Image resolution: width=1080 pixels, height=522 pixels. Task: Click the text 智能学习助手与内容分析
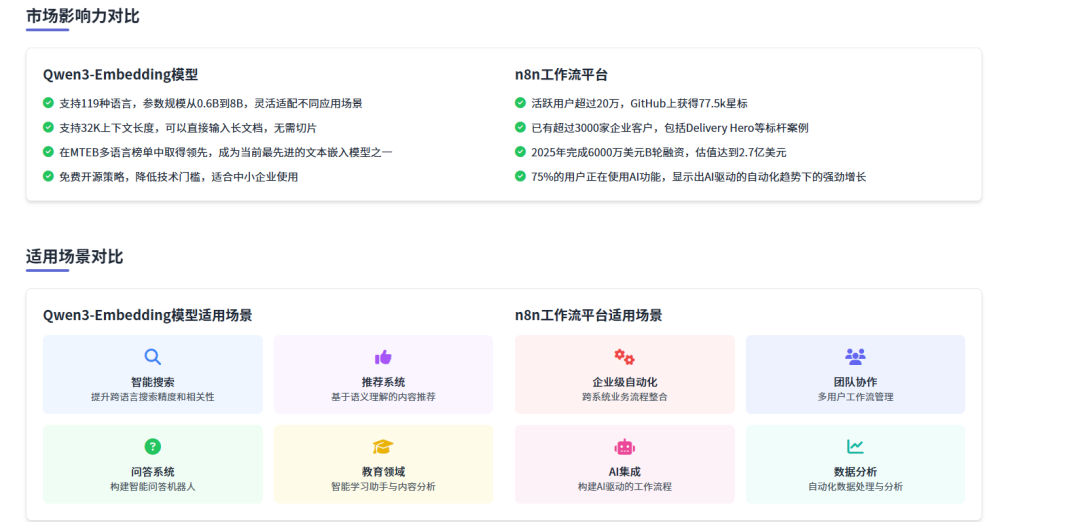(x=383, y=487)
